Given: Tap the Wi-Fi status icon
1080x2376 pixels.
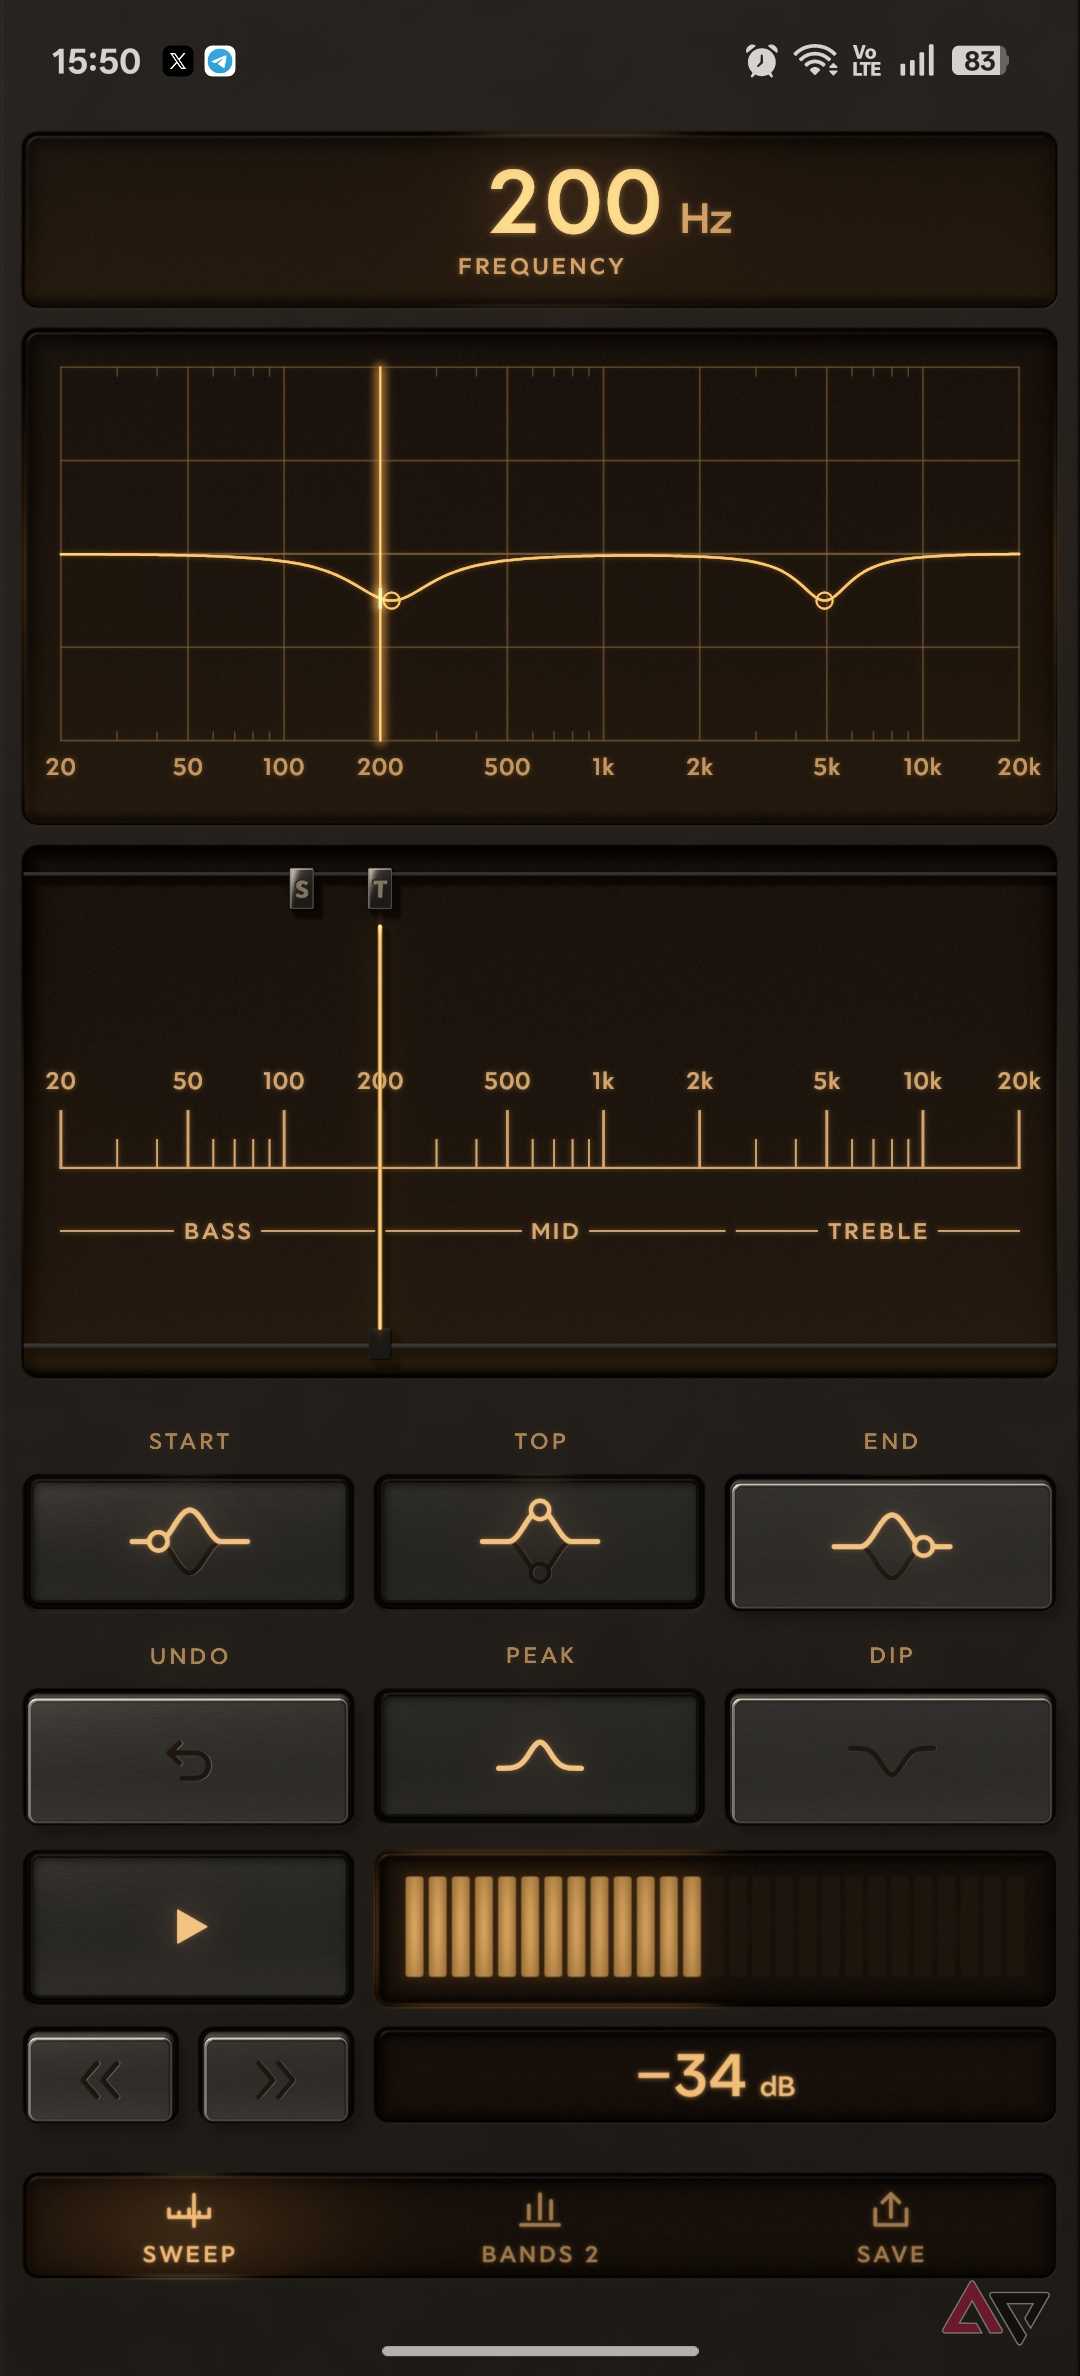Looking at the screenshot, I should [x=816, y=60].
